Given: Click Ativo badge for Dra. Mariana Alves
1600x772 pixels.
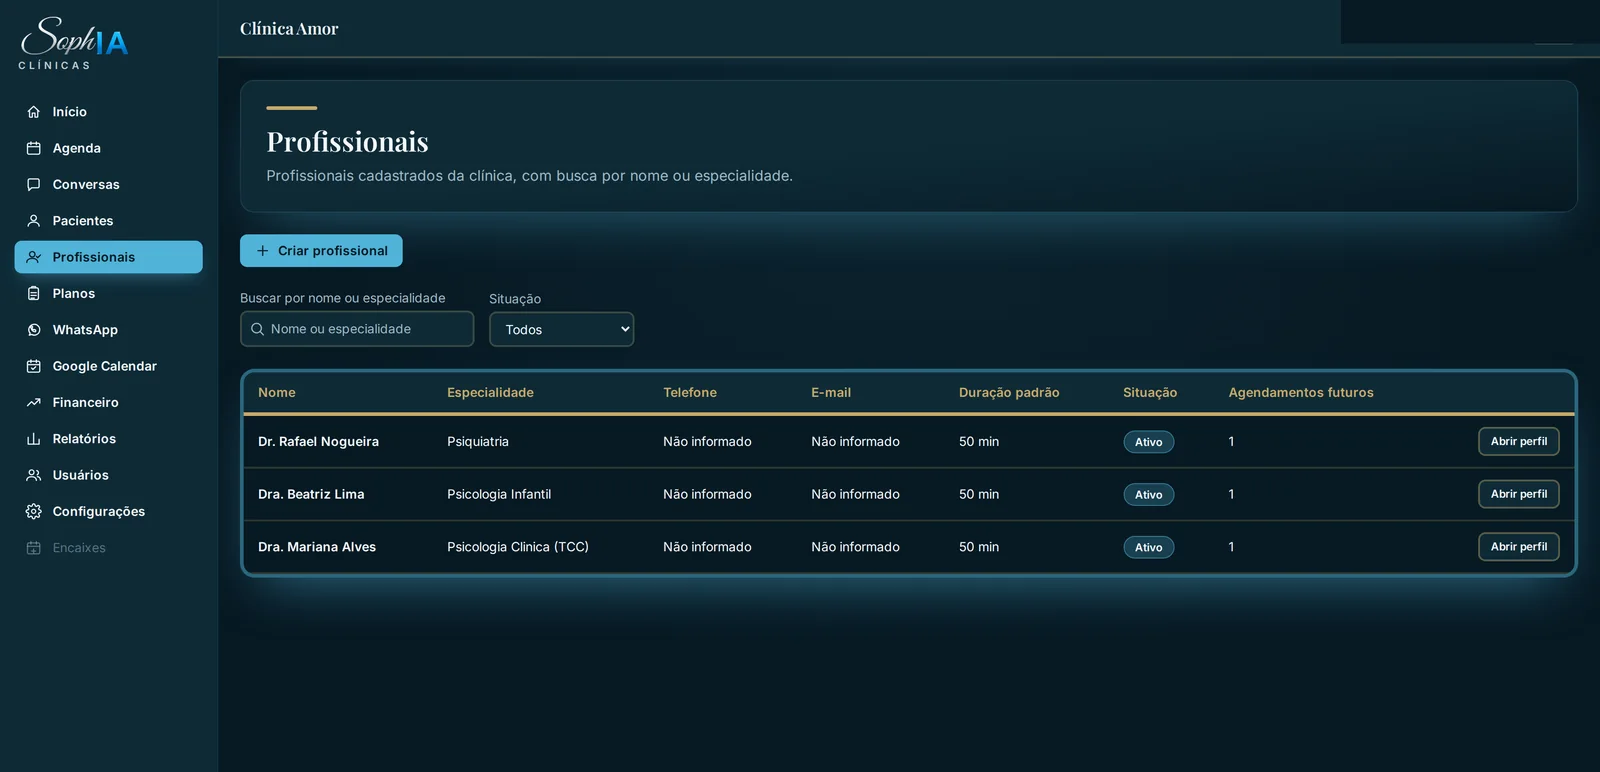Looking at the screenshot, I should point(1148,548).
